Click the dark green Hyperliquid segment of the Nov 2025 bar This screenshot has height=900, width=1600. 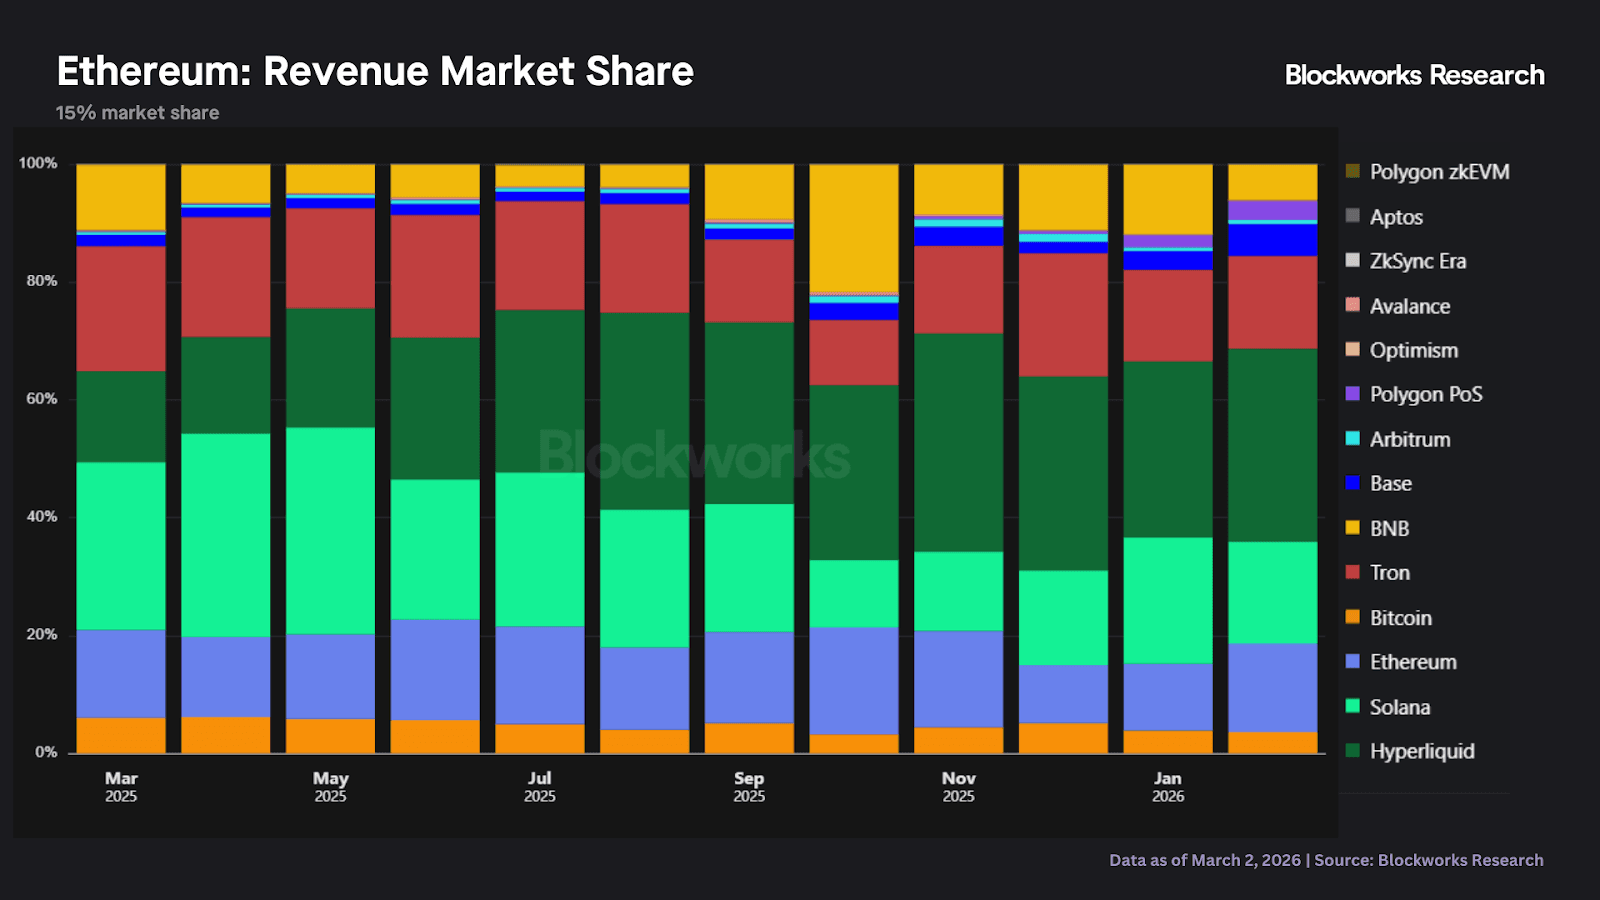[x=959, y=443]
